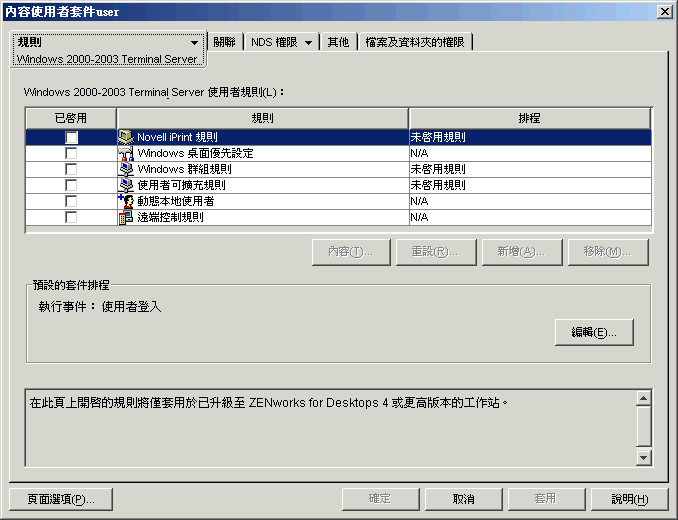Select the 規則 tab

(107, 49)
